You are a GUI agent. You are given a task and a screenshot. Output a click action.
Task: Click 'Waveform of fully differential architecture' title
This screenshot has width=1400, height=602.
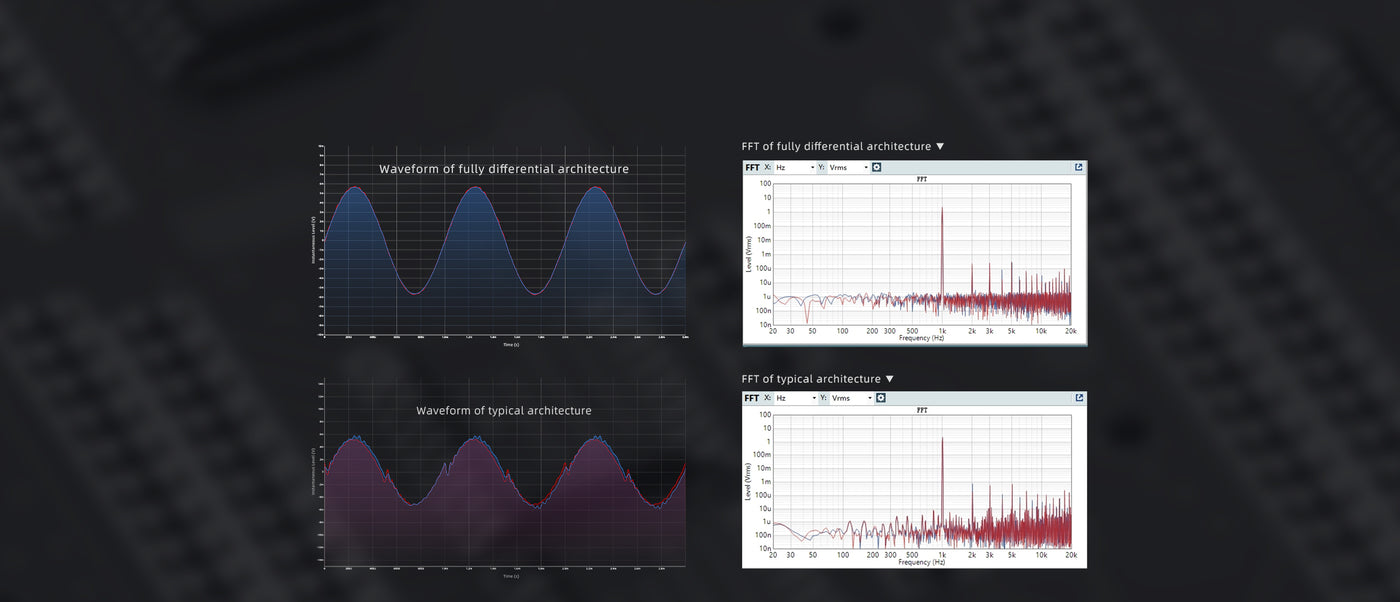504,169
